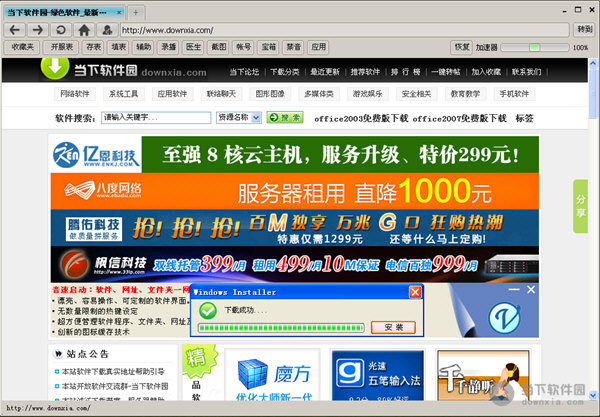Select the 游戏娱乐 category
The height and width of the screenshot is (417, 600).
(x=367, y=94)
